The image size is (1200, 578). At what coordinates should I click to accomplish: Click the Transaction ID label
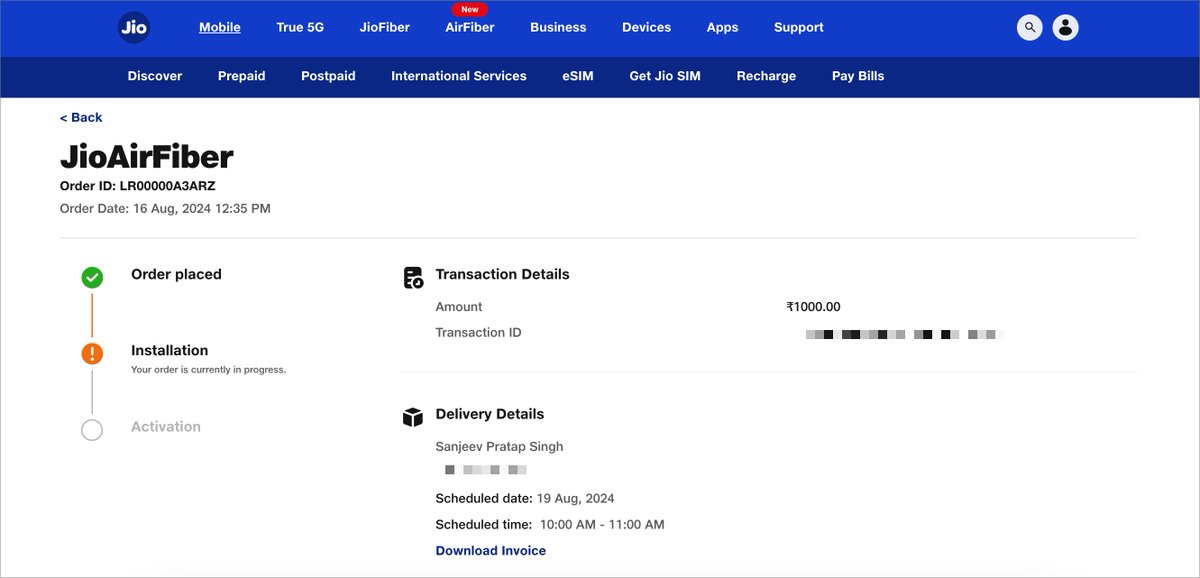tap(479, 333)
